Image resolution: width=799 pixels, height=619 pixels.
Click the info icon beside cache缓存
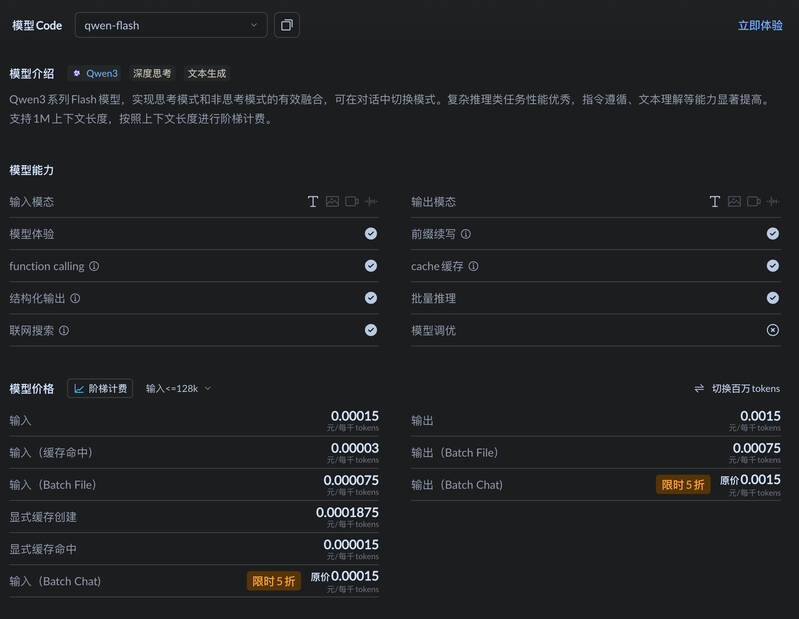(x=473, y=266)
